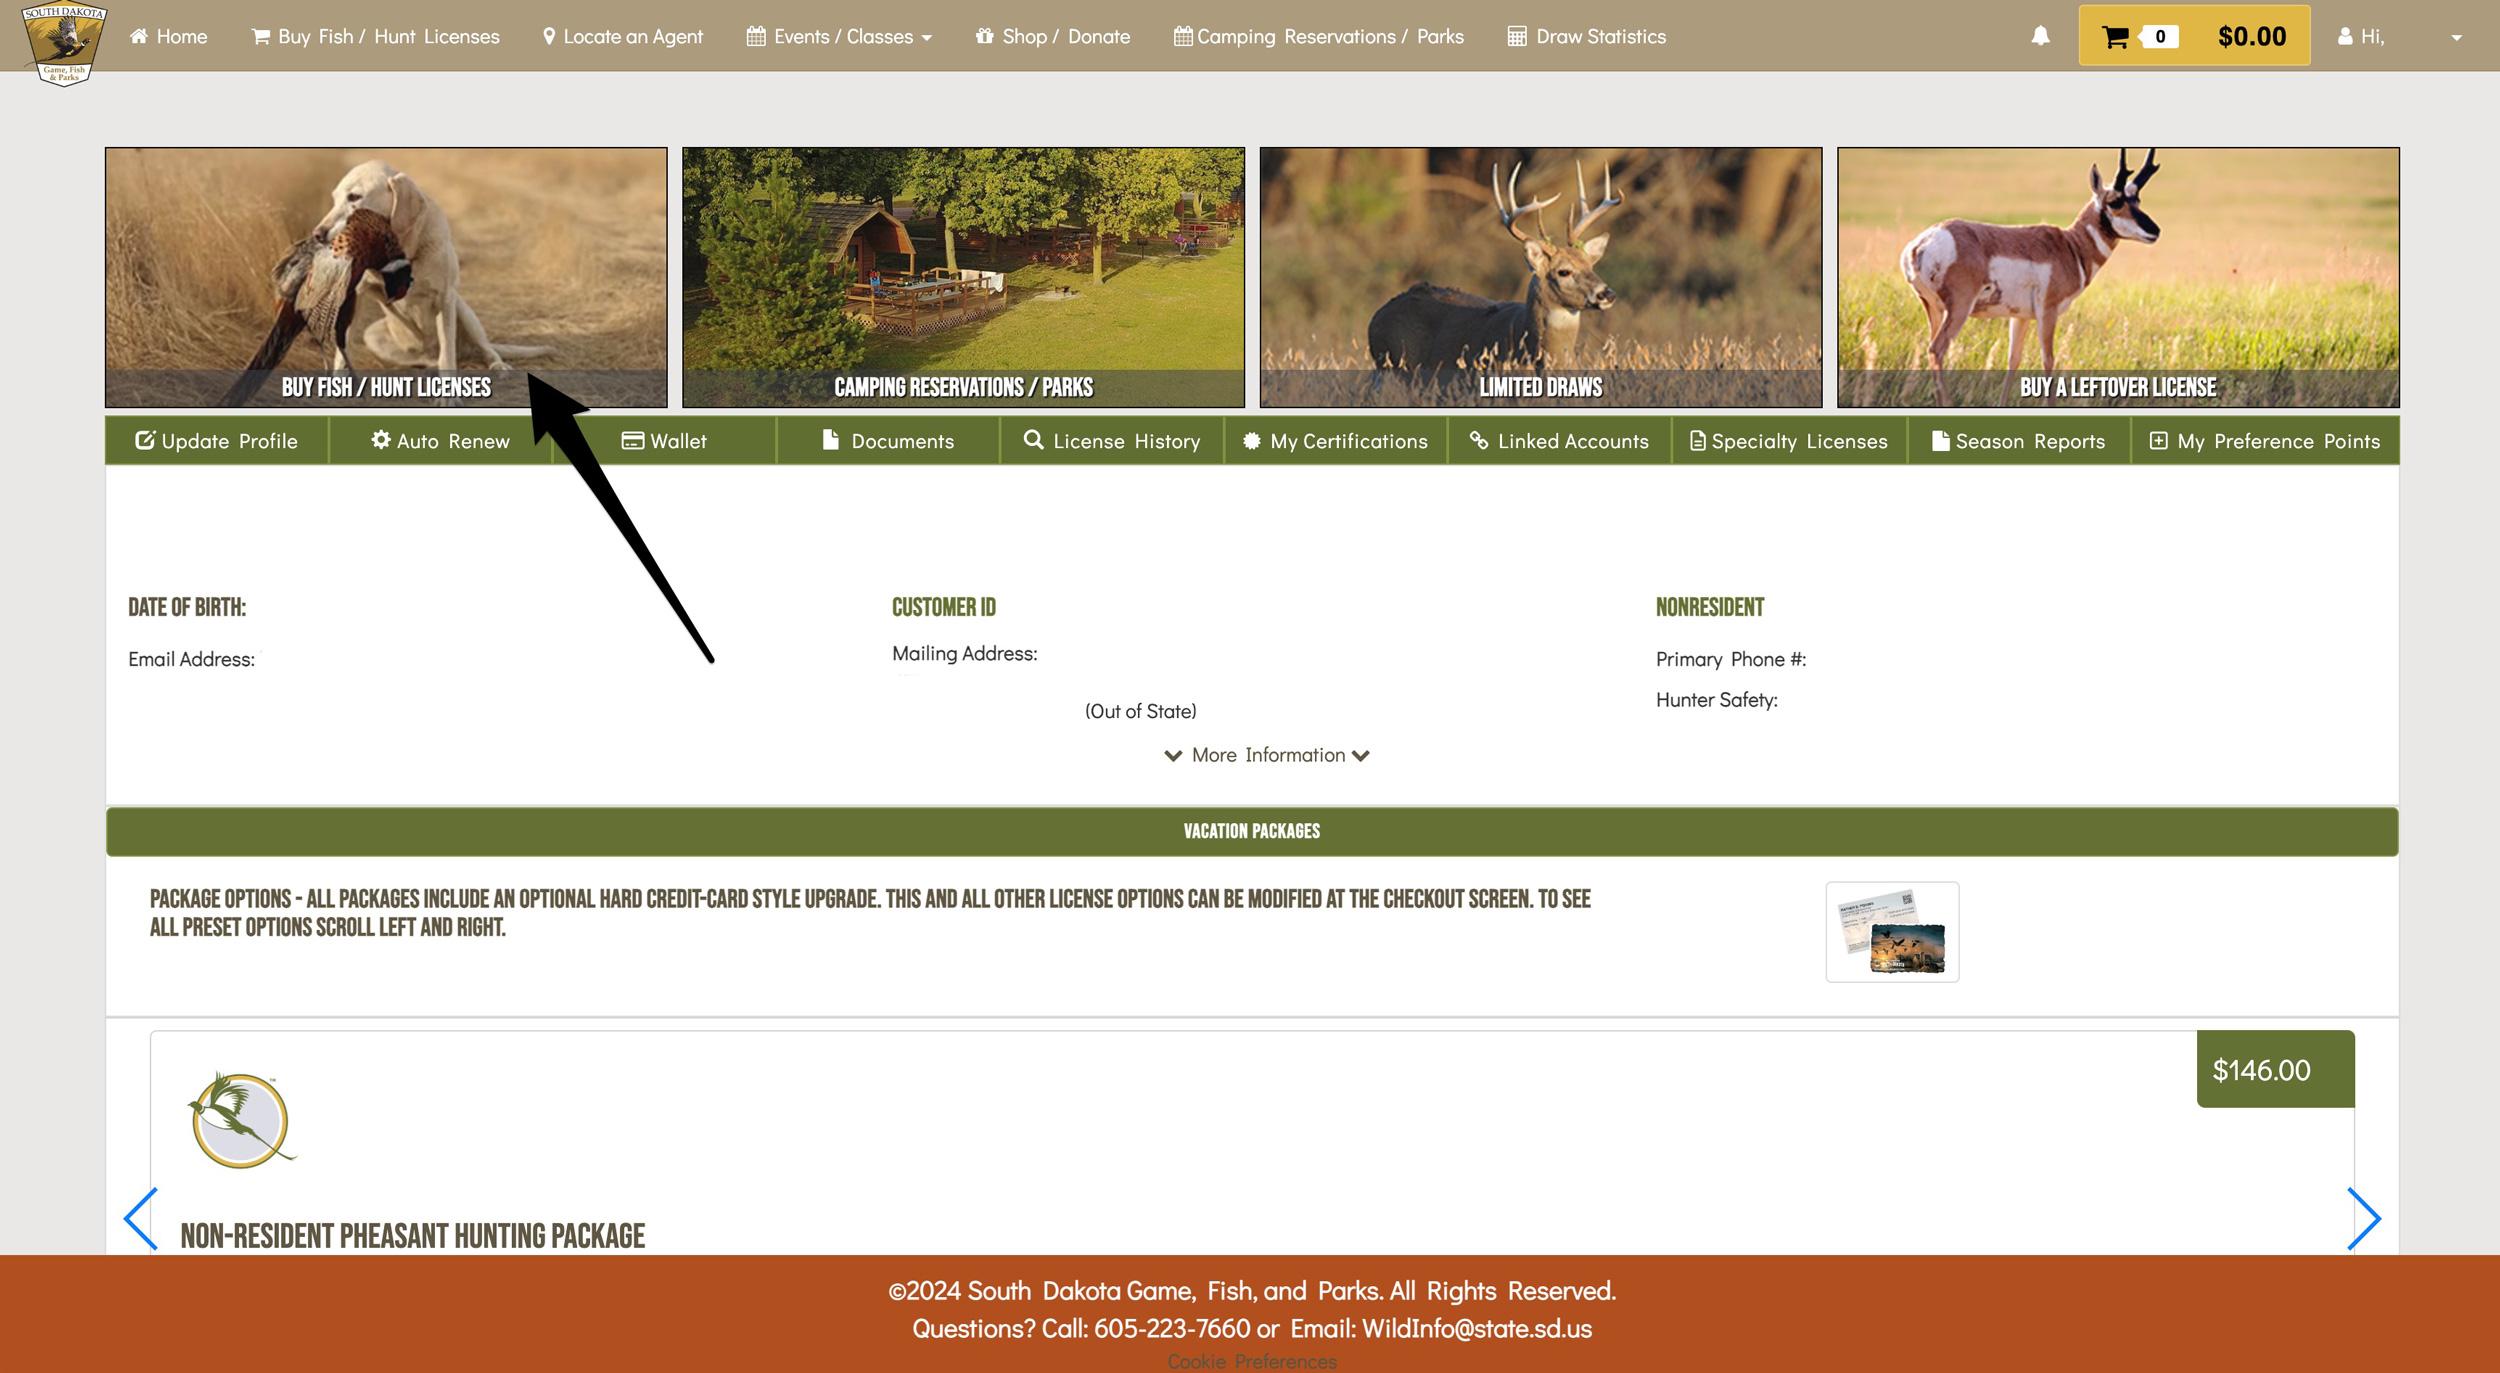View My Certifications
Screen dimensions: 2500x1373
pos(1336,440)
